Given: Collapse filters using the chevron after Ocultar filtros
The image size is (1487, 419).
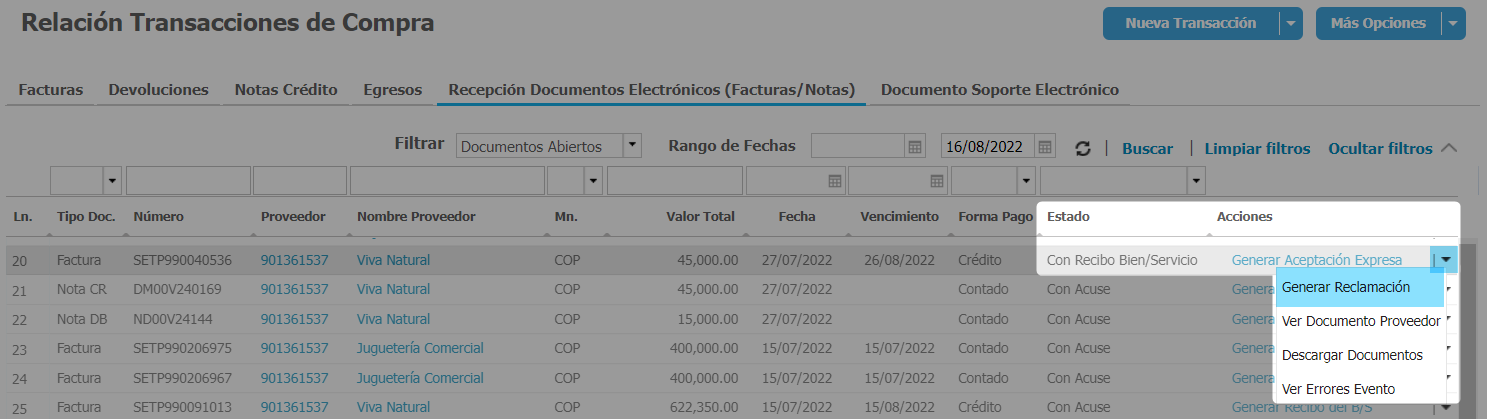Looking at the screenshot, I should [x=1449, y=148].
